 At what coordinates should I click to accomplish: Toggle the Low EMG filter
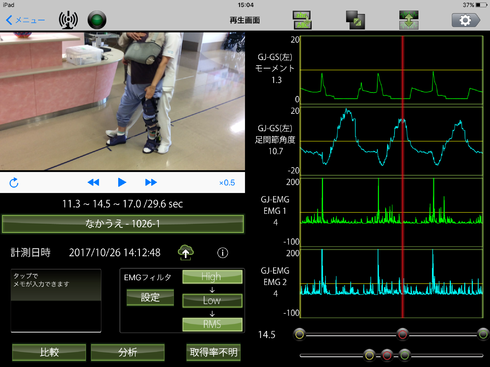[212, 300]
